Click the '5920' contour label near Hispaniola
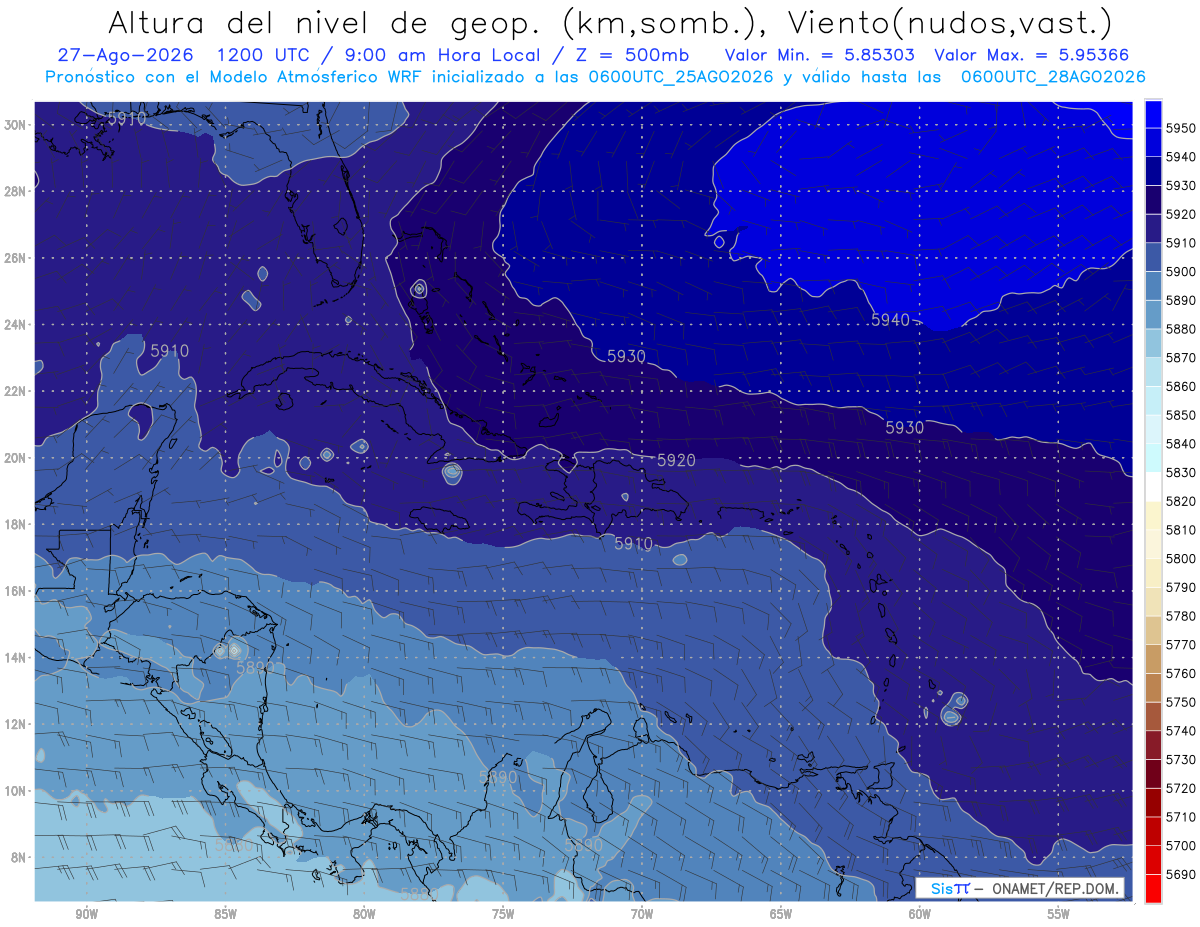 coord(676,460)
